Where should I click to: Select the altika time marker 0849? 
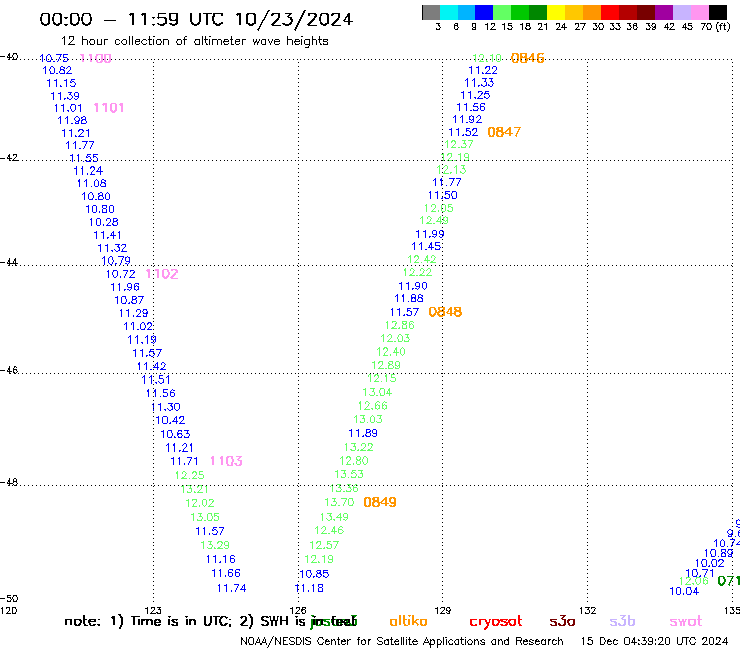(x=380, y=502)
